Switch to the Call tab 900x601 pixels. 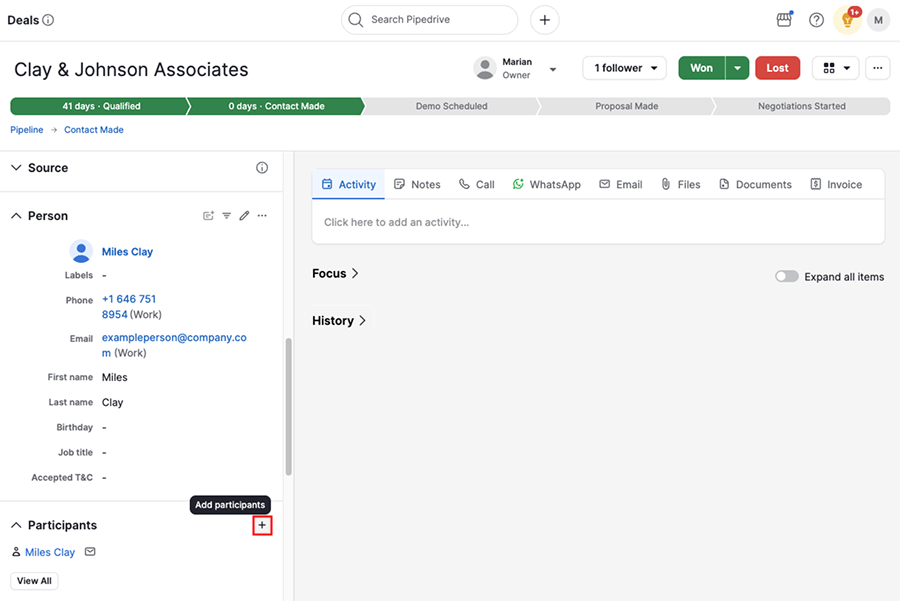tap(476, 184)
